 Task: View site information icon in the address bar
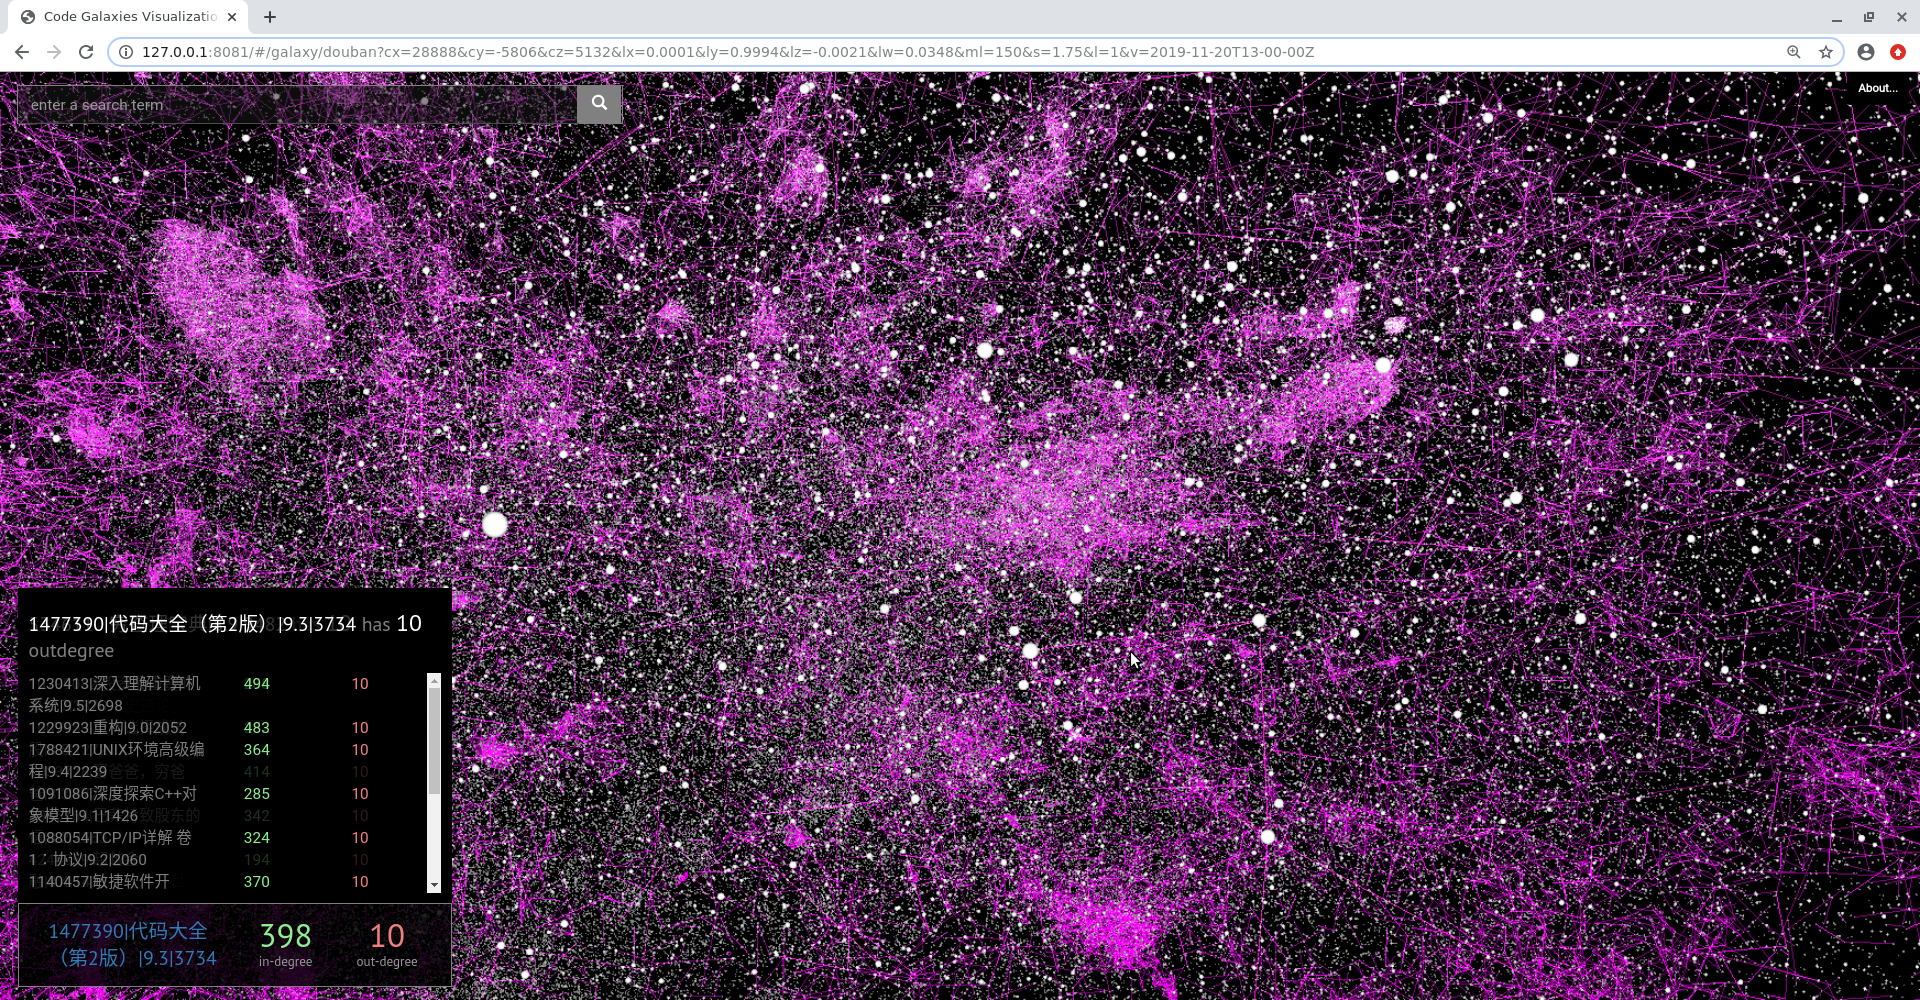(x=126, y=52)
